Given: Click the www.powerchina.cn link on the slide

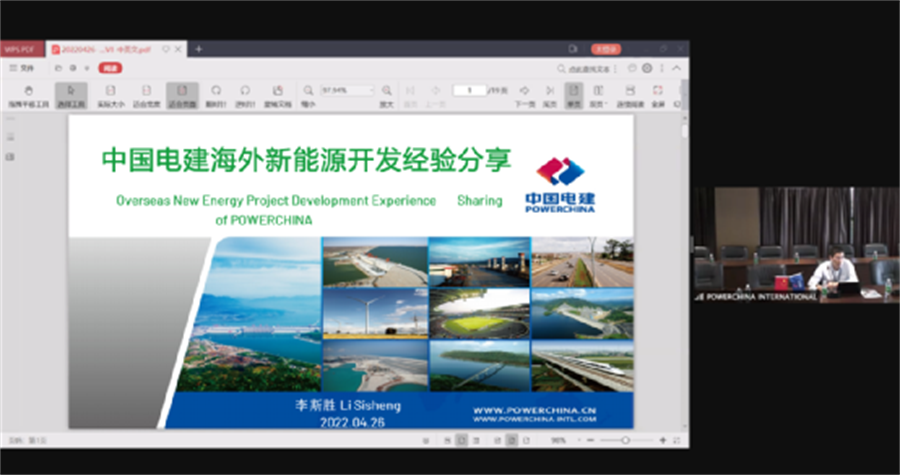Looking at the screenshot, I should tap(534, 410).
